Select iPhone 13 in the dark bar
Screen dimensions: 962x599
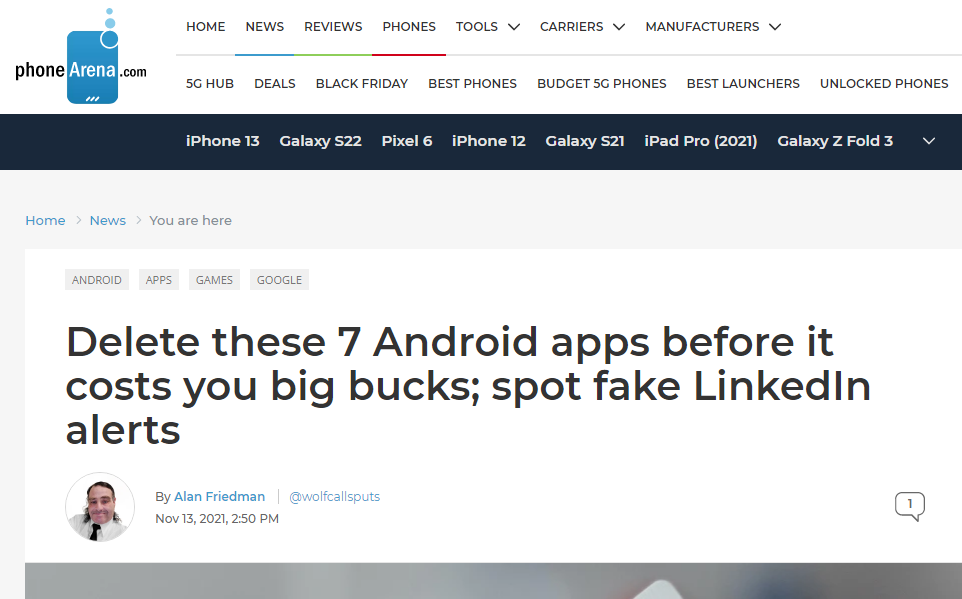click(223, 141)
